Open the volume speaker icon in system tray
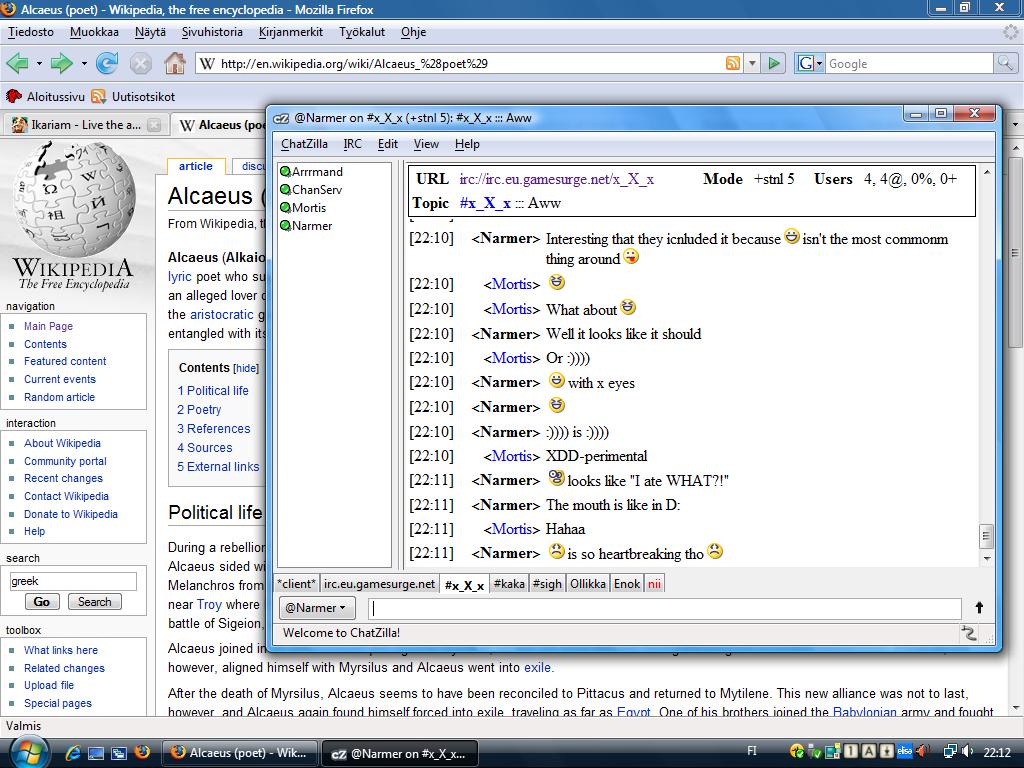This screenshot has width=1024, height=768. pyautogui.click(x=967, y=752)
